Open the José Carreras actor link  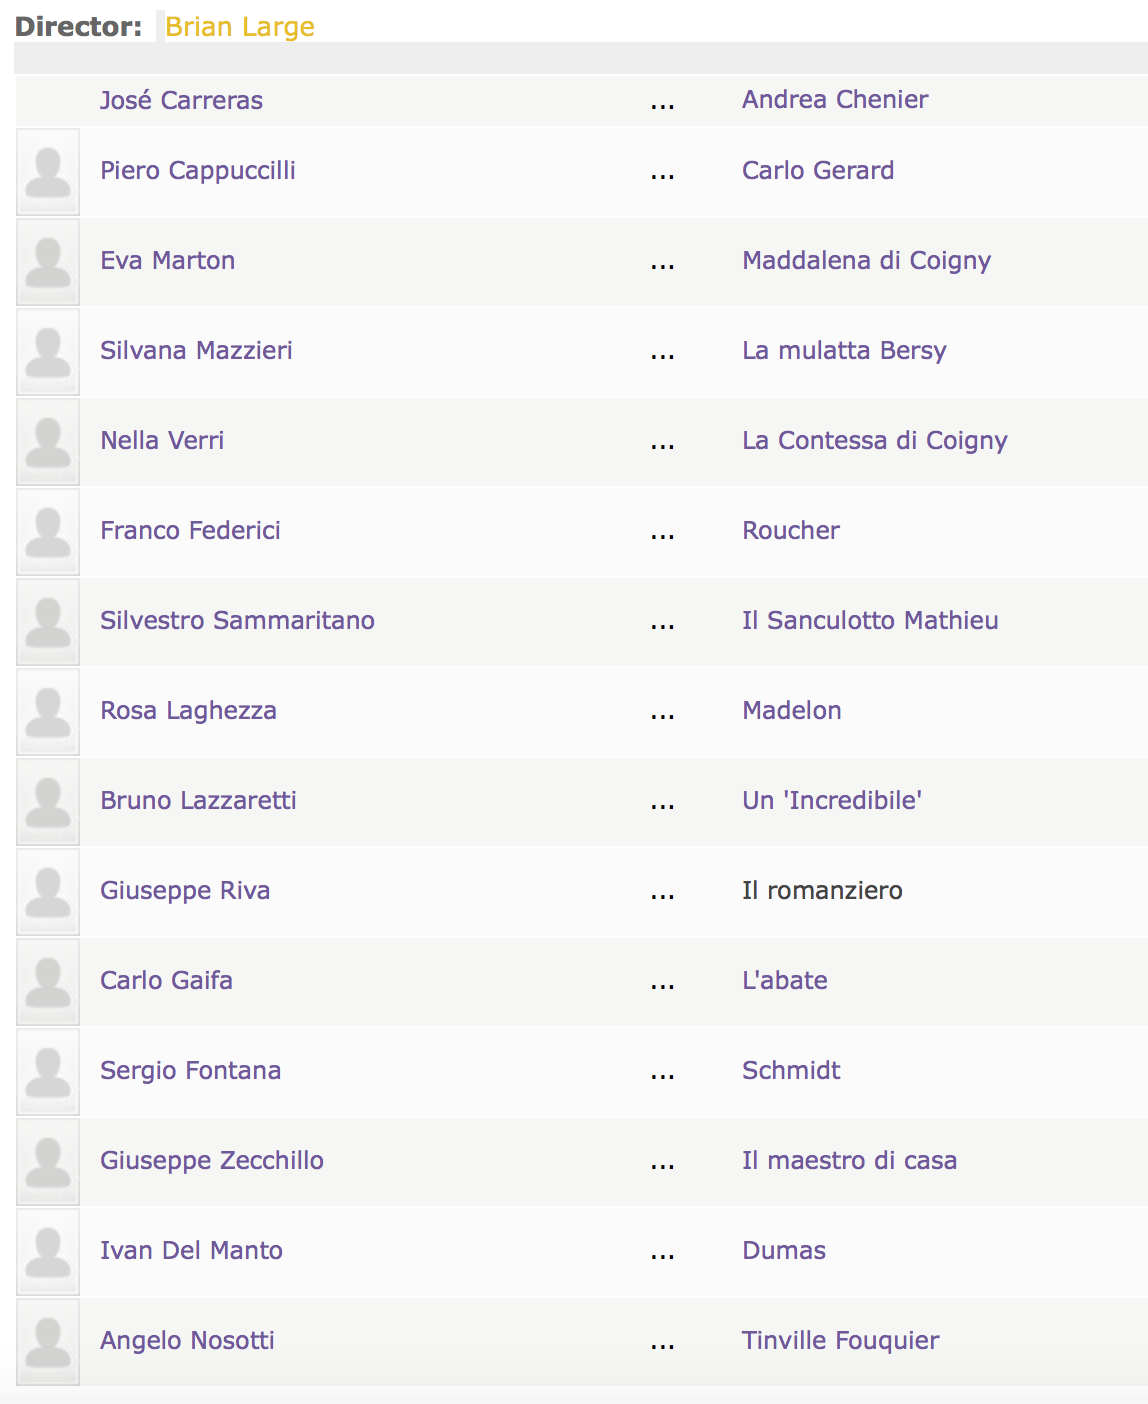click(x=181, y=100)
